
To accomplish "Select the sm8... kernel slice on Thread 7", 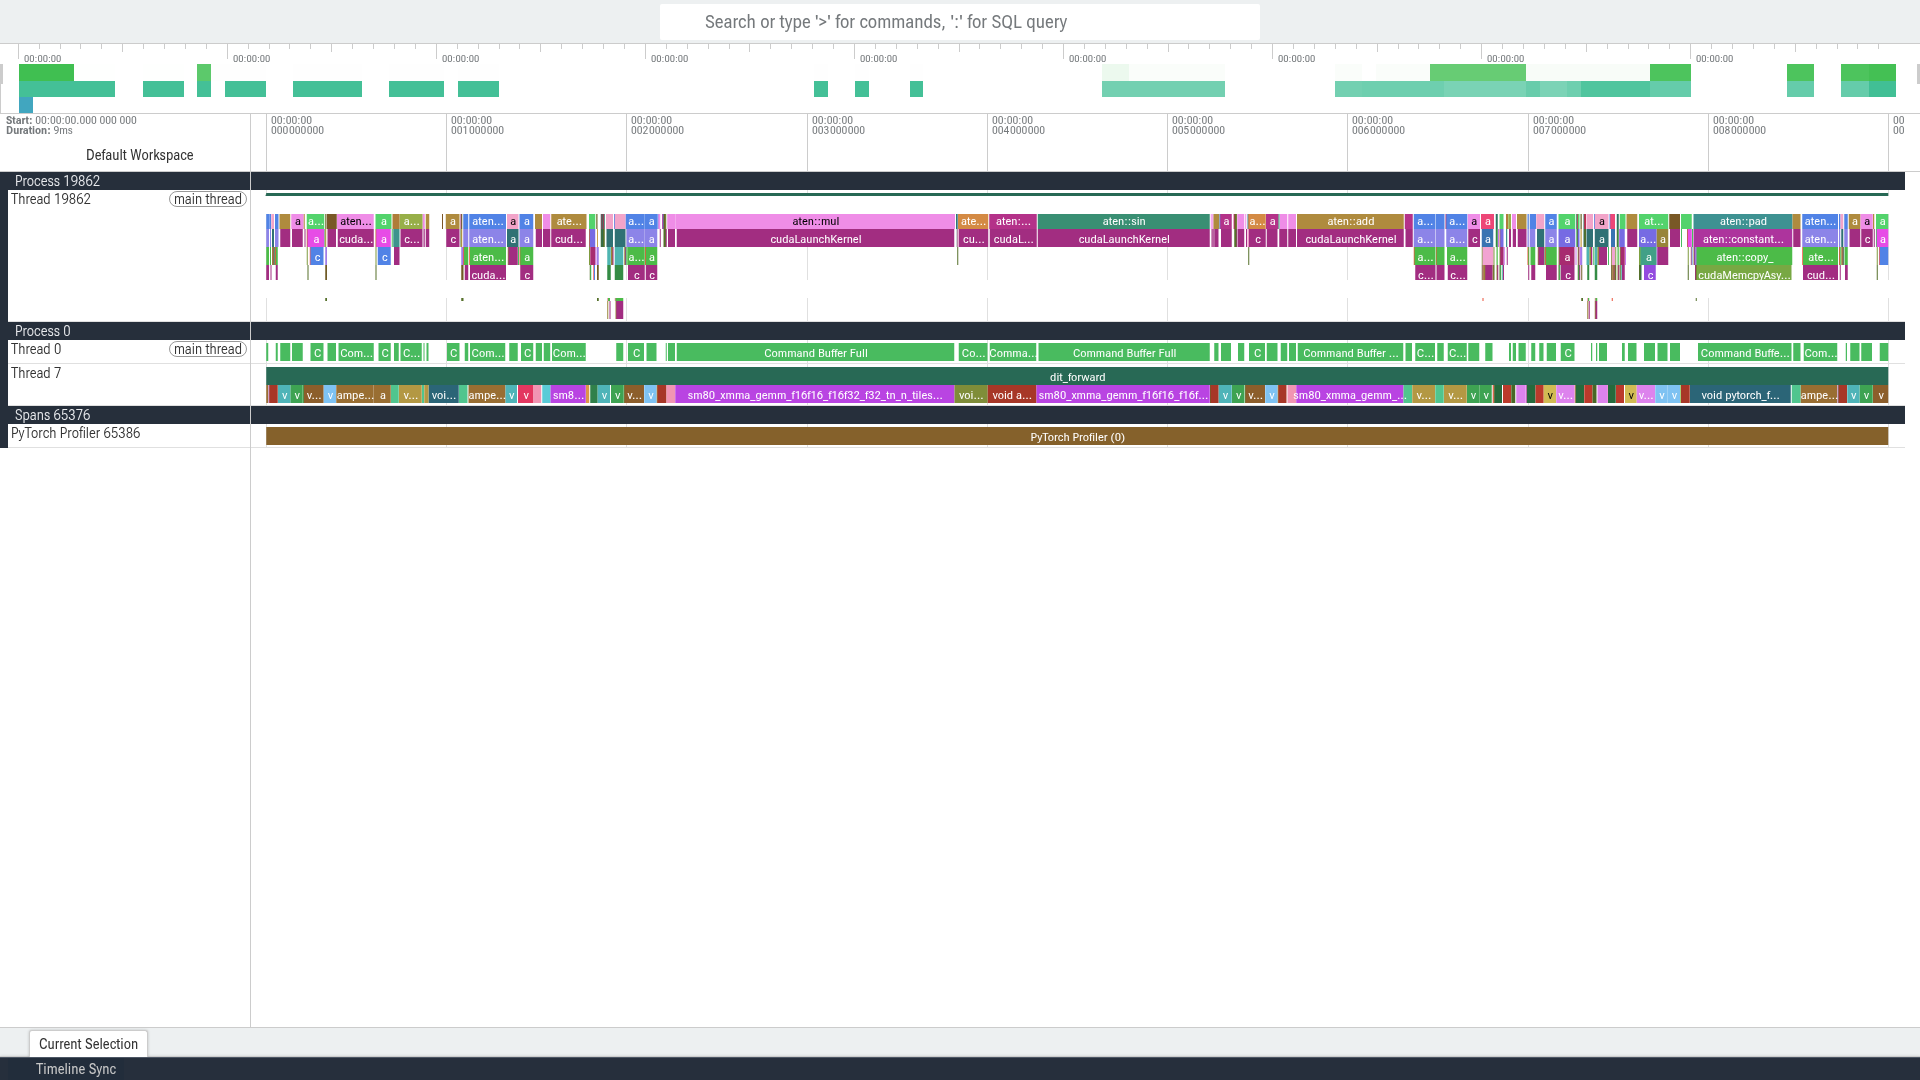I will [x=567, y=395].
